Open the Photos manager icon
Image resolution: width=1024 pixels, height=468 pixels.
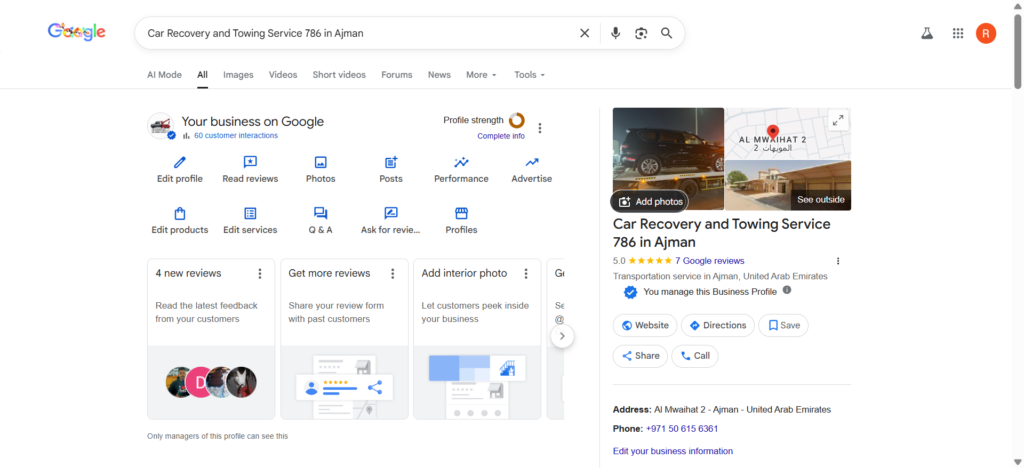[x=320, y=163]
